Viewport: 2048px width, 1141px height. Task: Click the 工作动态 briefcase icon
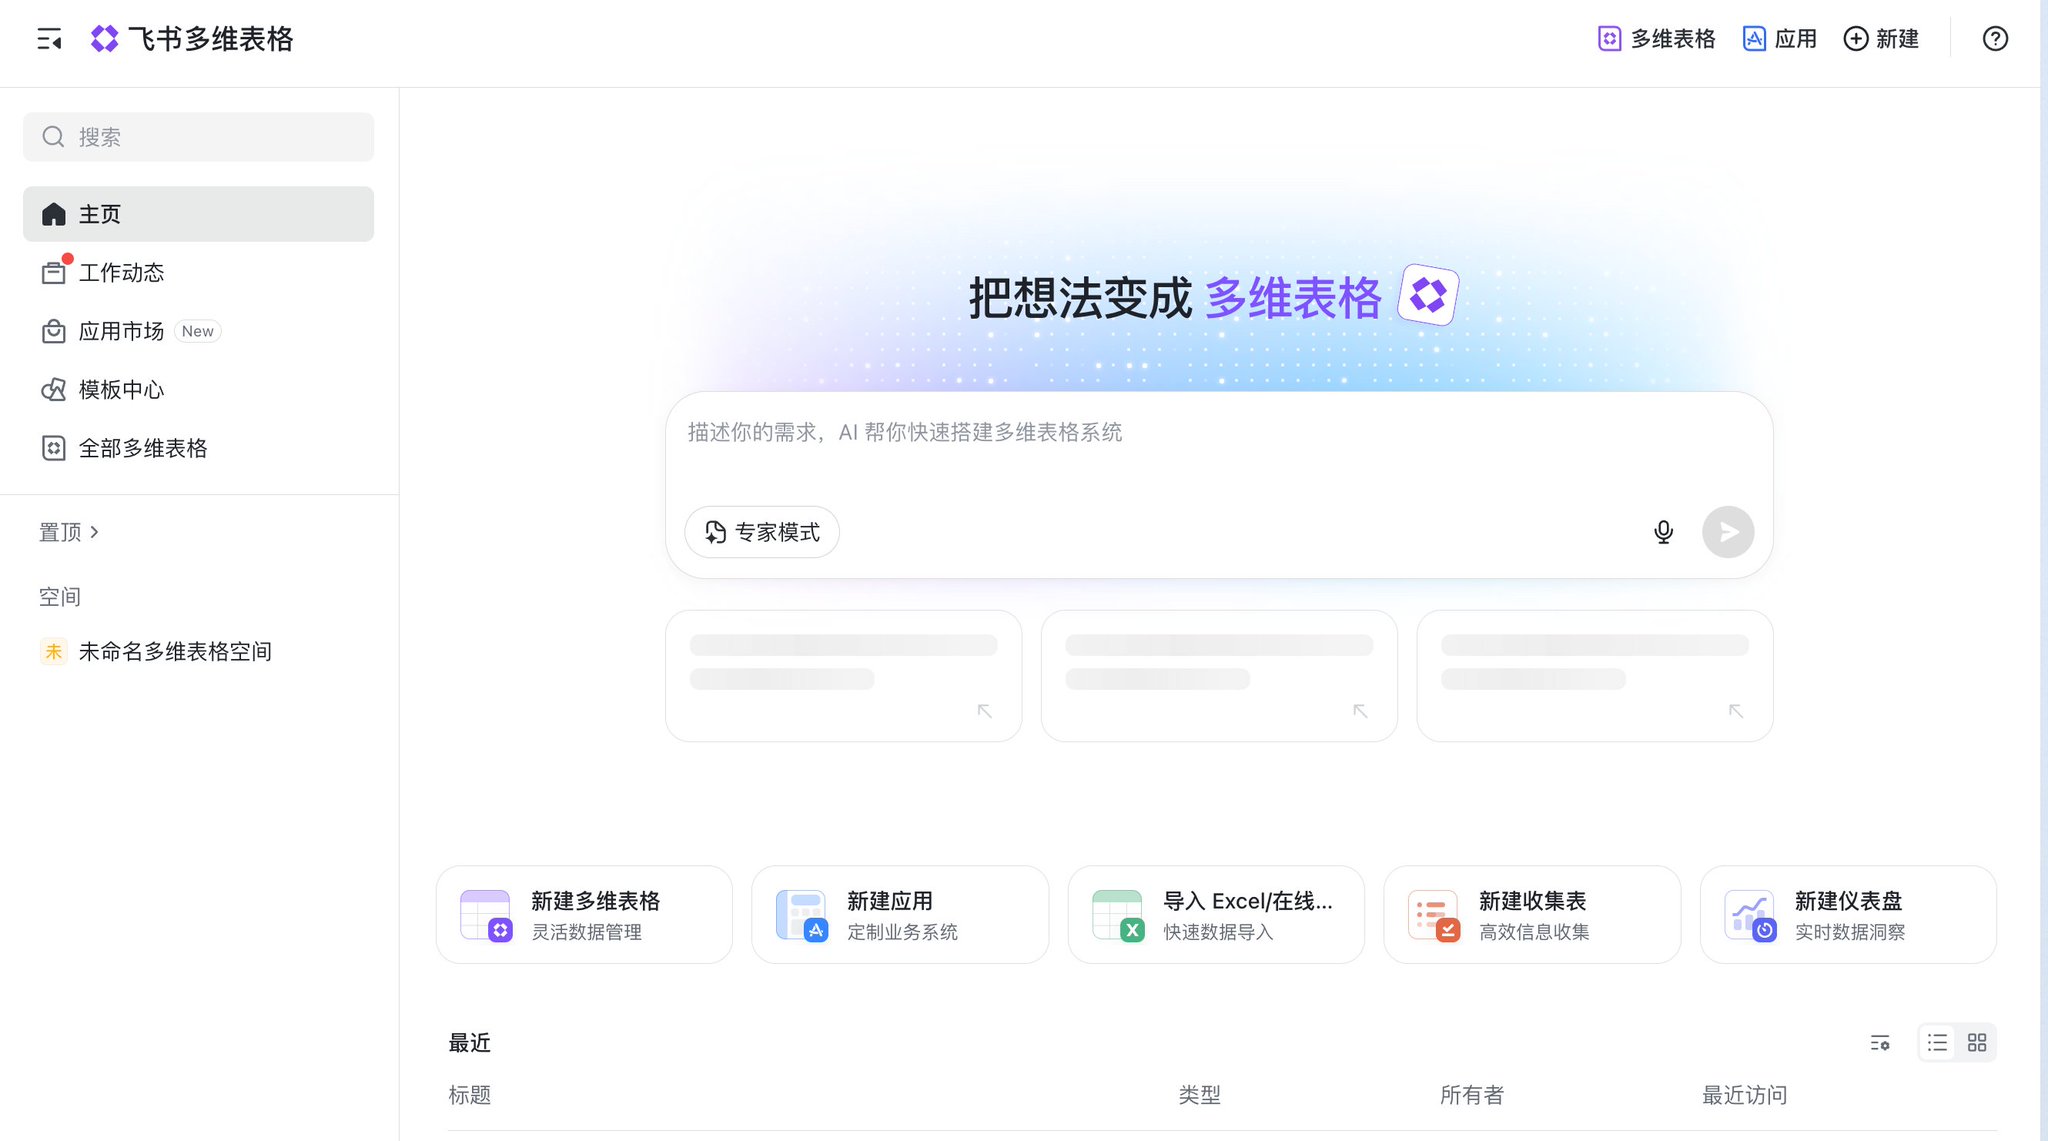coord(54,273)
